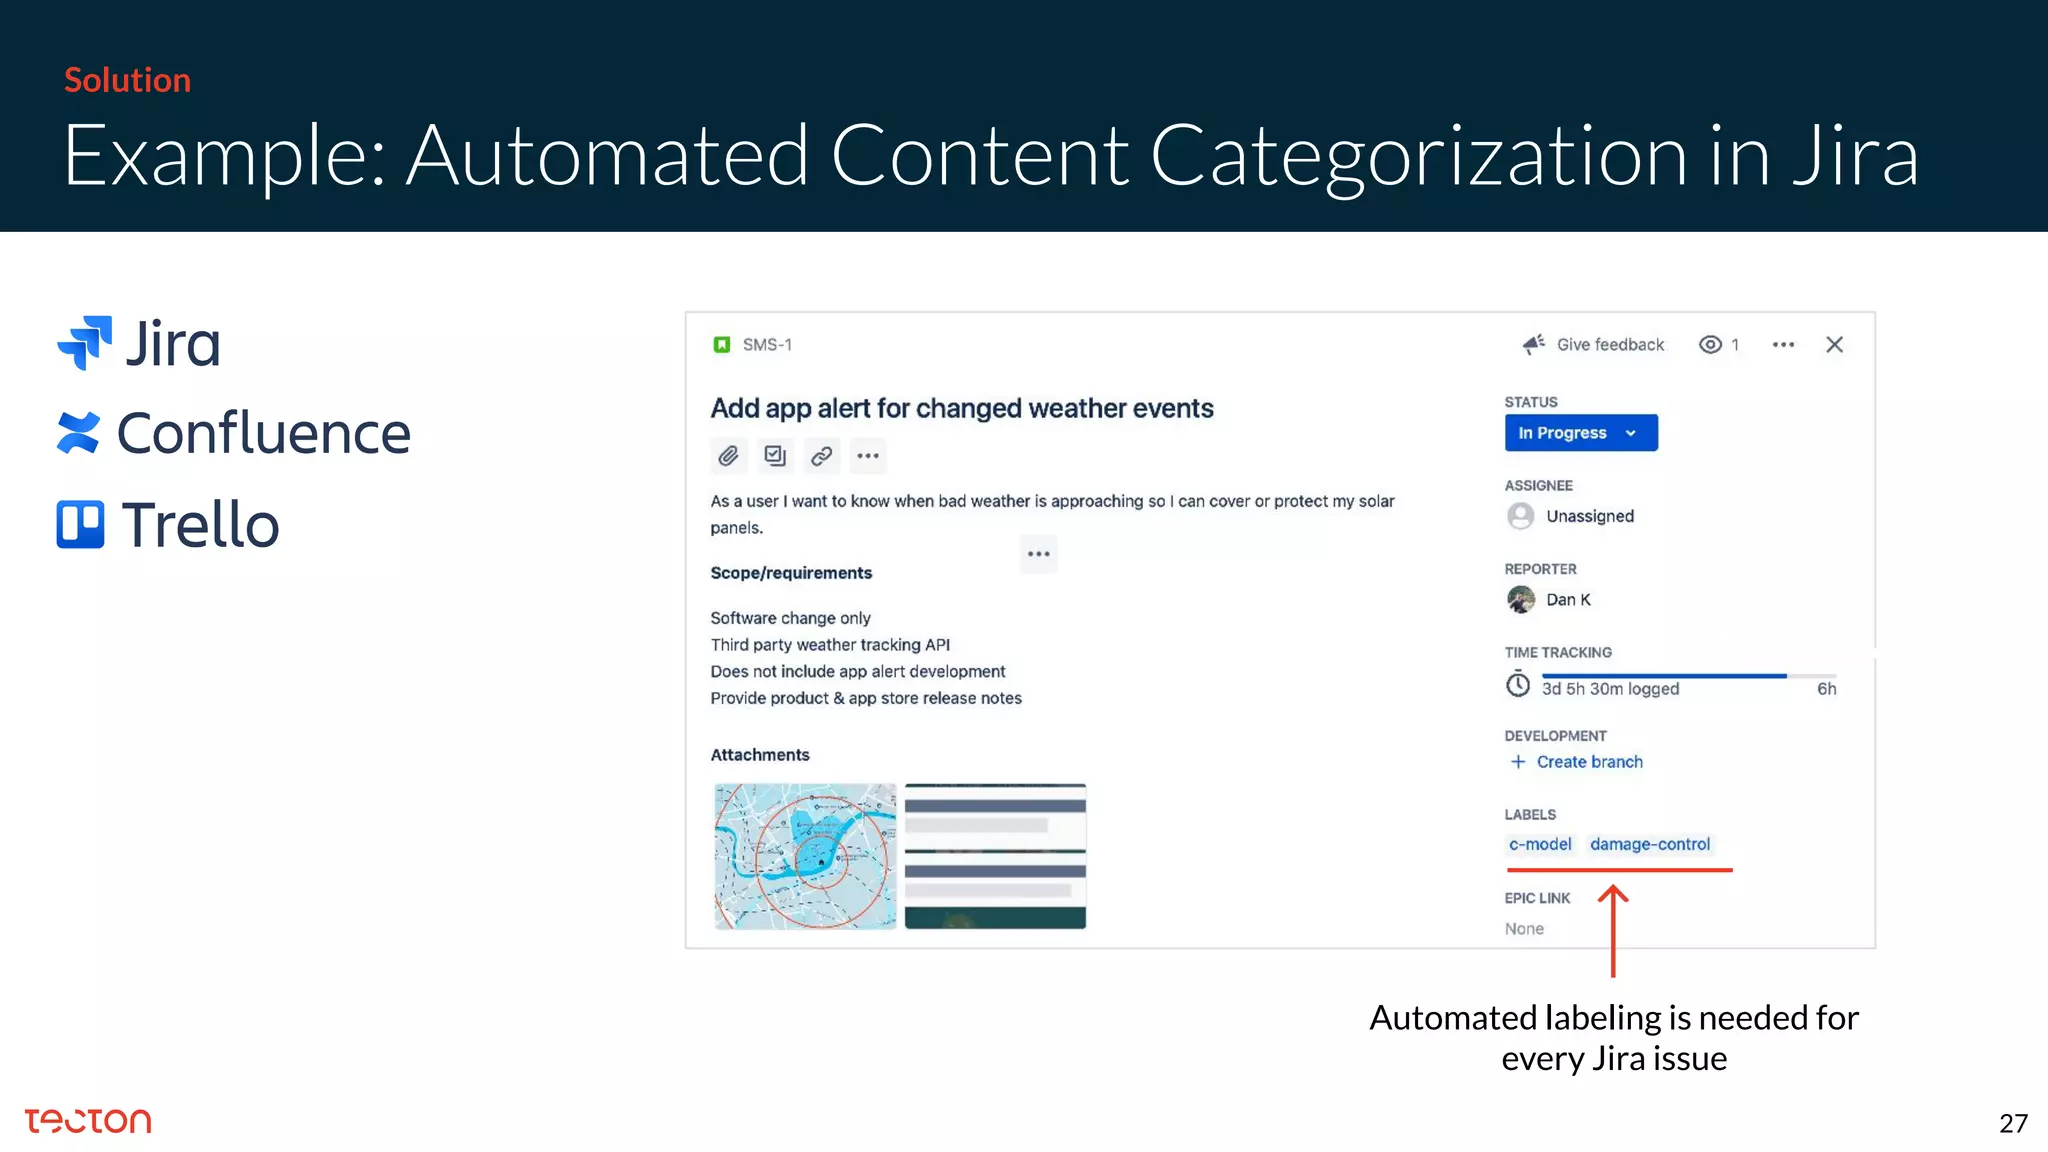
Task: Click the Tecton logo in the corner
Action: (x=88, y=1121)
